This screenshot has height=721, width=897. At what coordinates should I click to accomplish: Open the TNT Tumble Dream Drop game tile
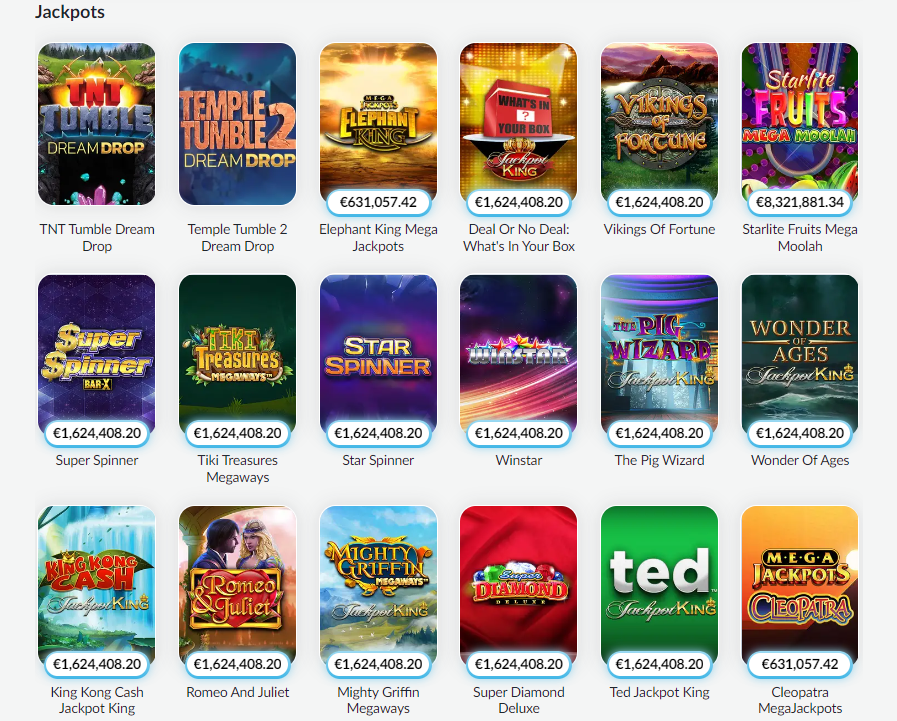tap(97, 124)
